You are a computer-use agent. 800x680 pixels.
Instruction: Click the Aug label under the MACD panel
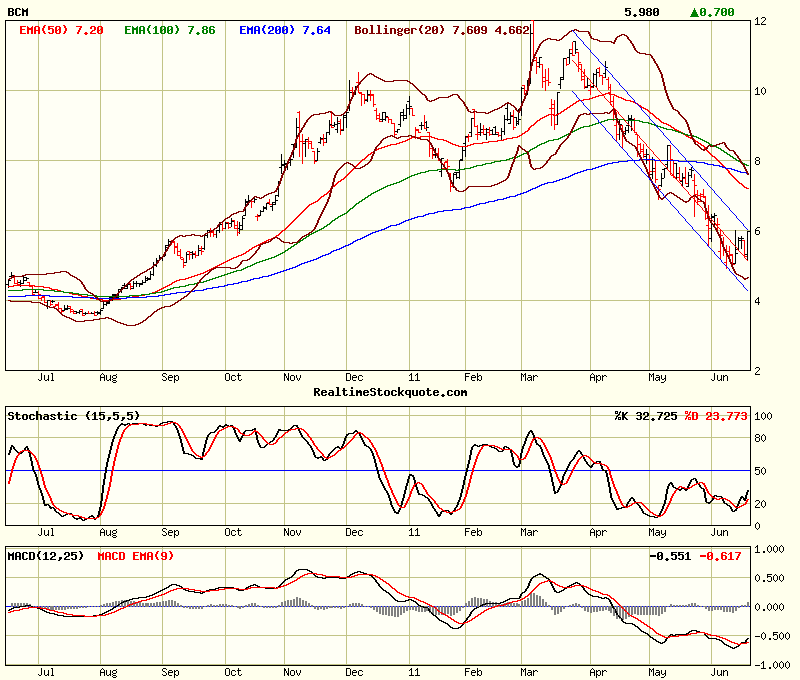pos(108,674)
